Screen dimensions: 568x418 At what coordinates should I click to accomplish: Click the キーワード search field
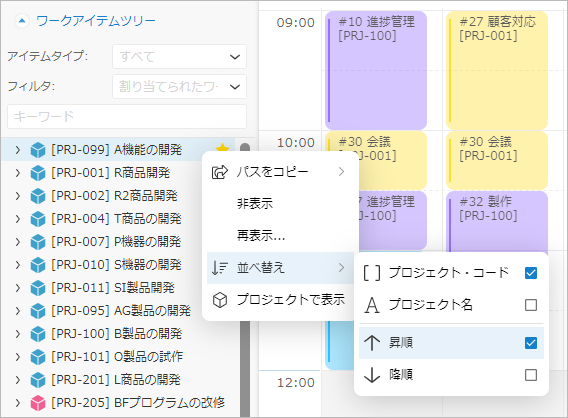pyautogui.click(x=127, y=117)
